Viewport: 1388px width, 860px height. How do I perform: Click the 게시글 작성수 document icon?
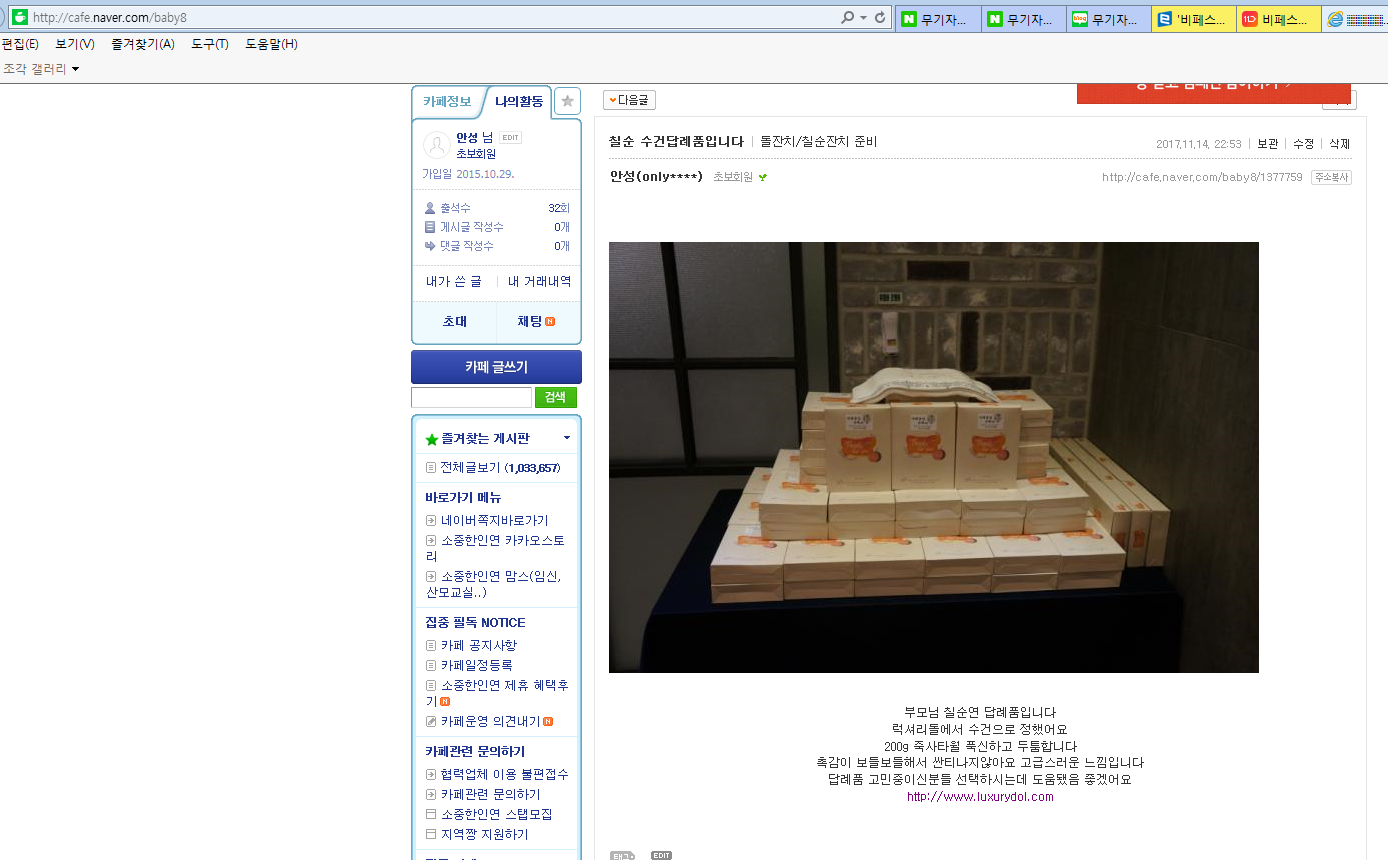(430, 227)
